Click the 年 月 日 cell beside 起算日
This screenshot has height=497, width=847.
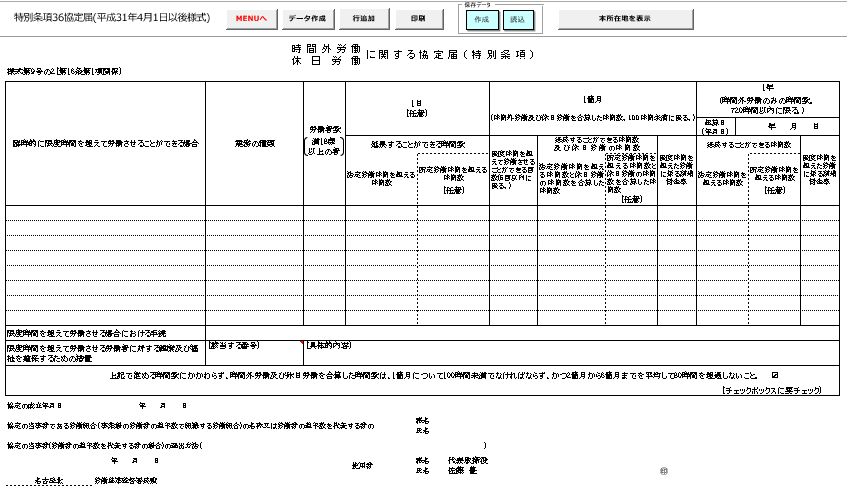(x=788, y=126)
